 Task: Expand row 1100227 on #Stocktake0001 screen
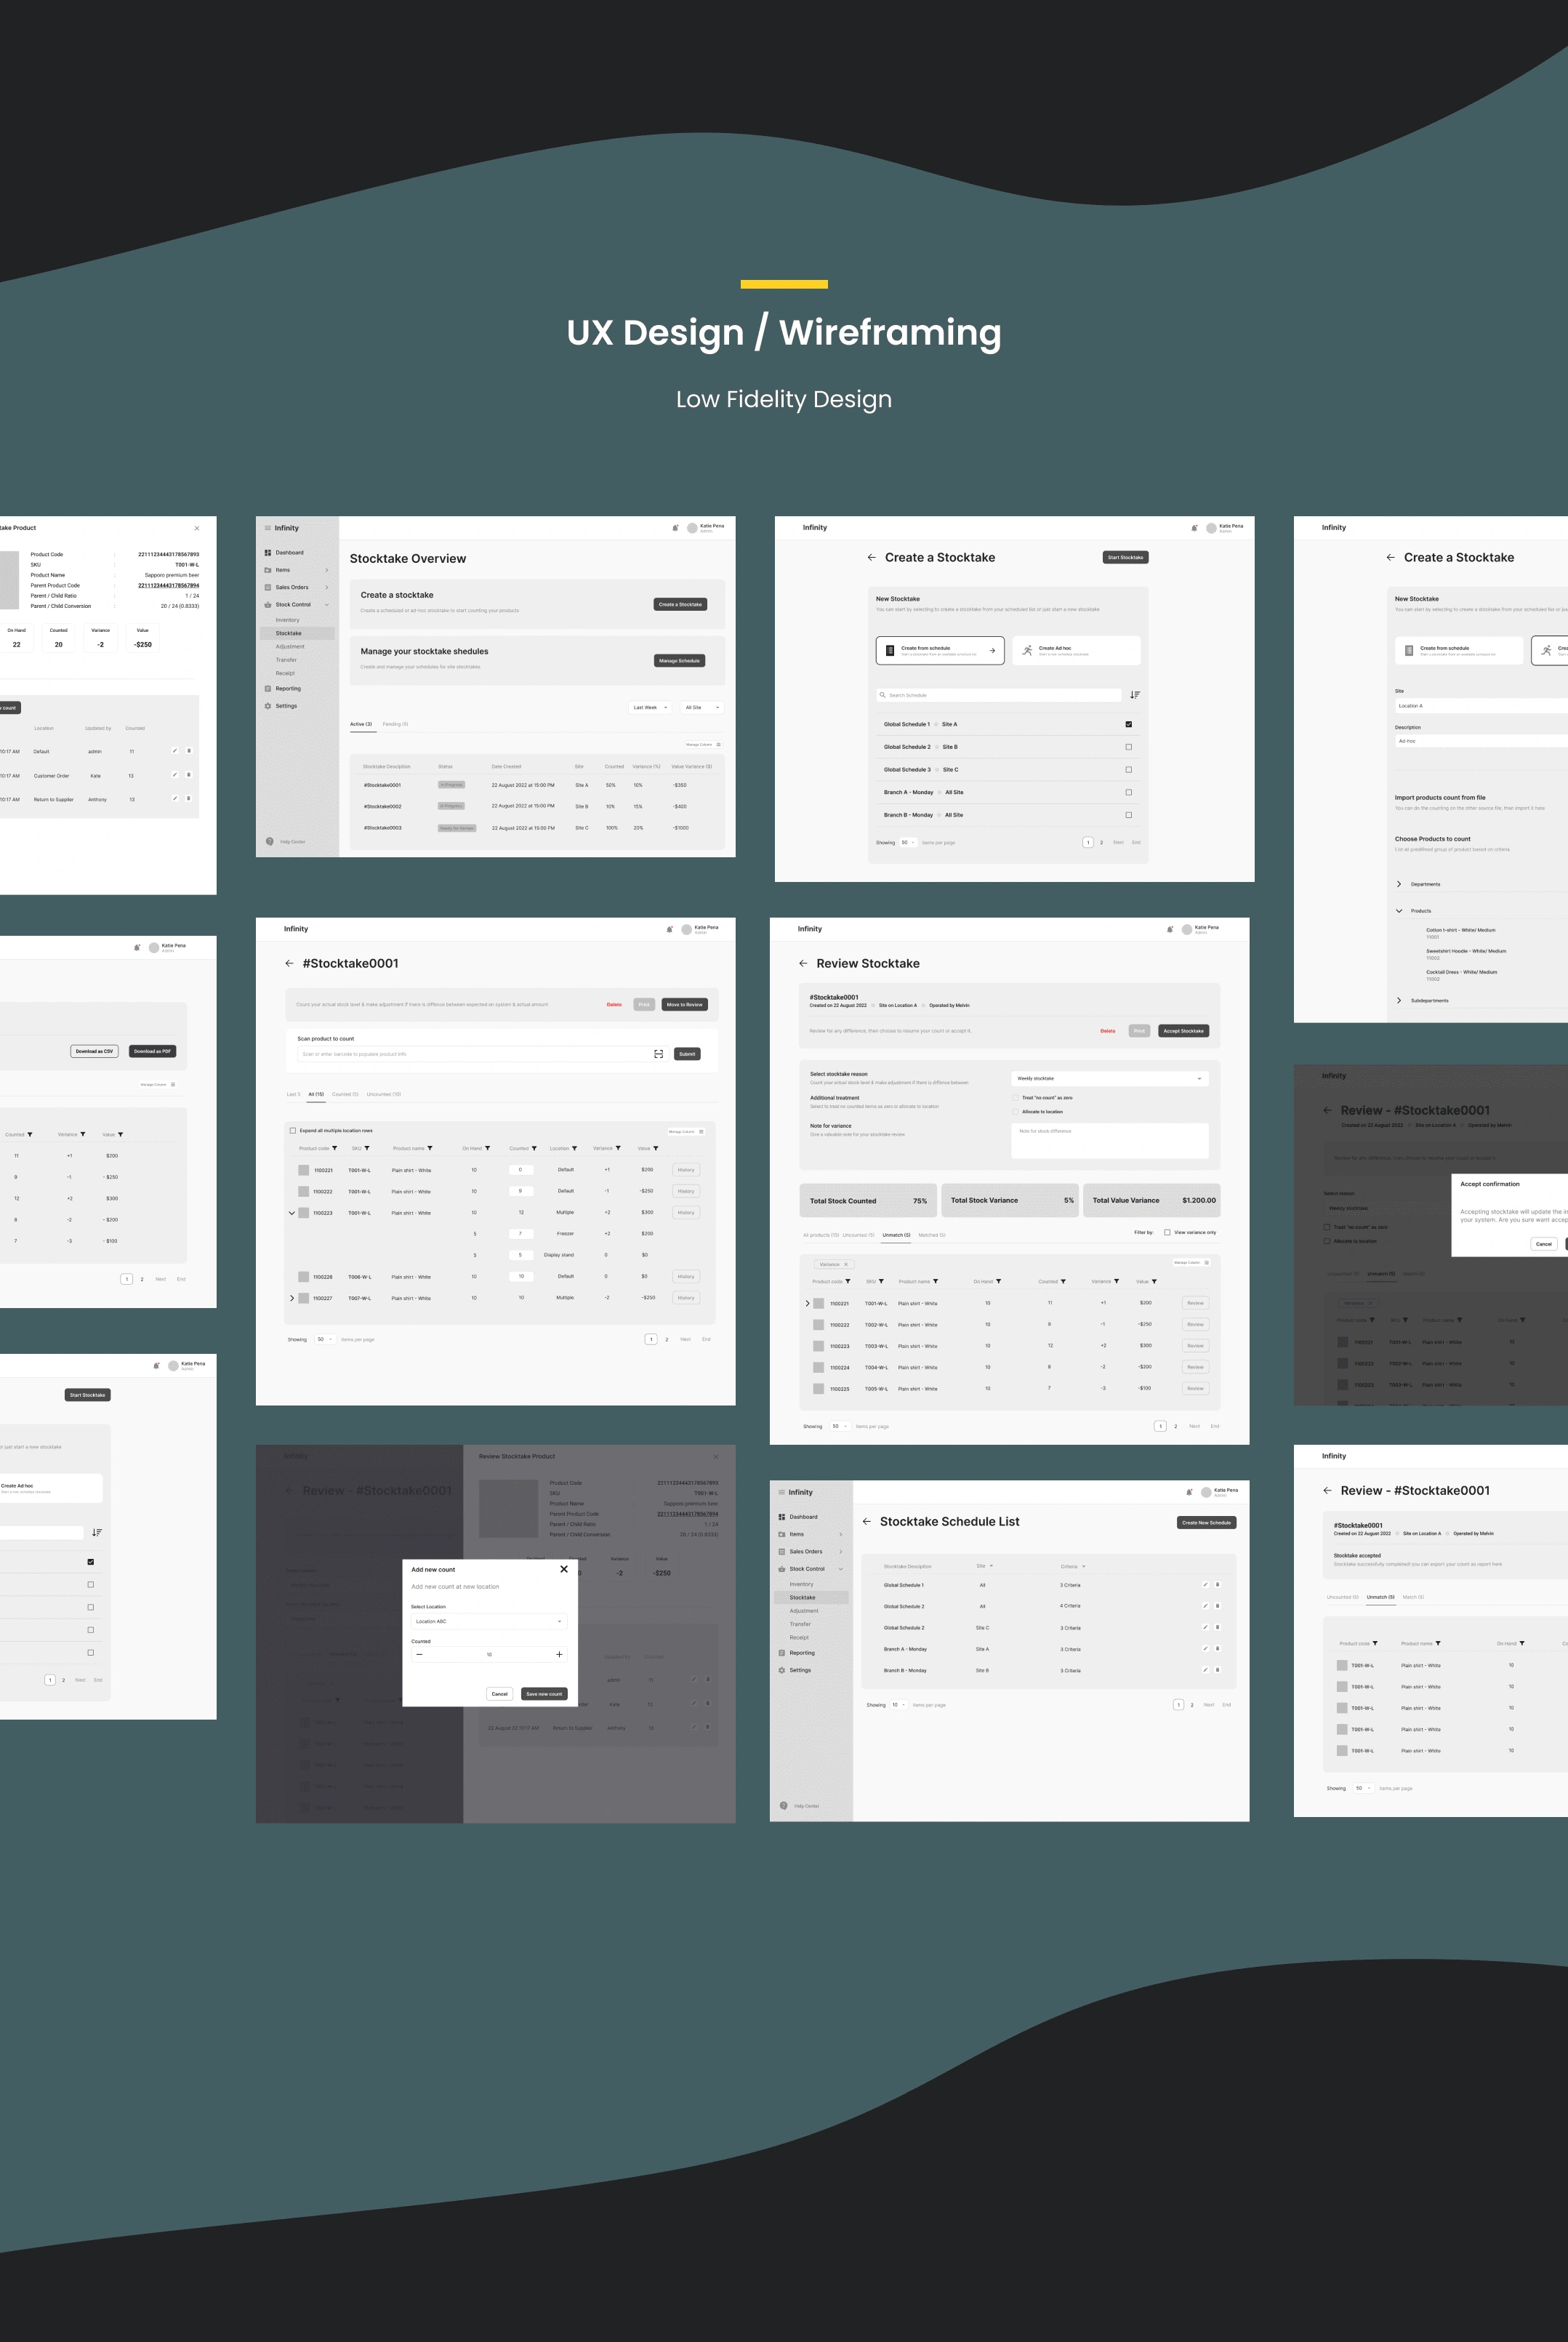pyautogui.click(x=292, y=1298)
